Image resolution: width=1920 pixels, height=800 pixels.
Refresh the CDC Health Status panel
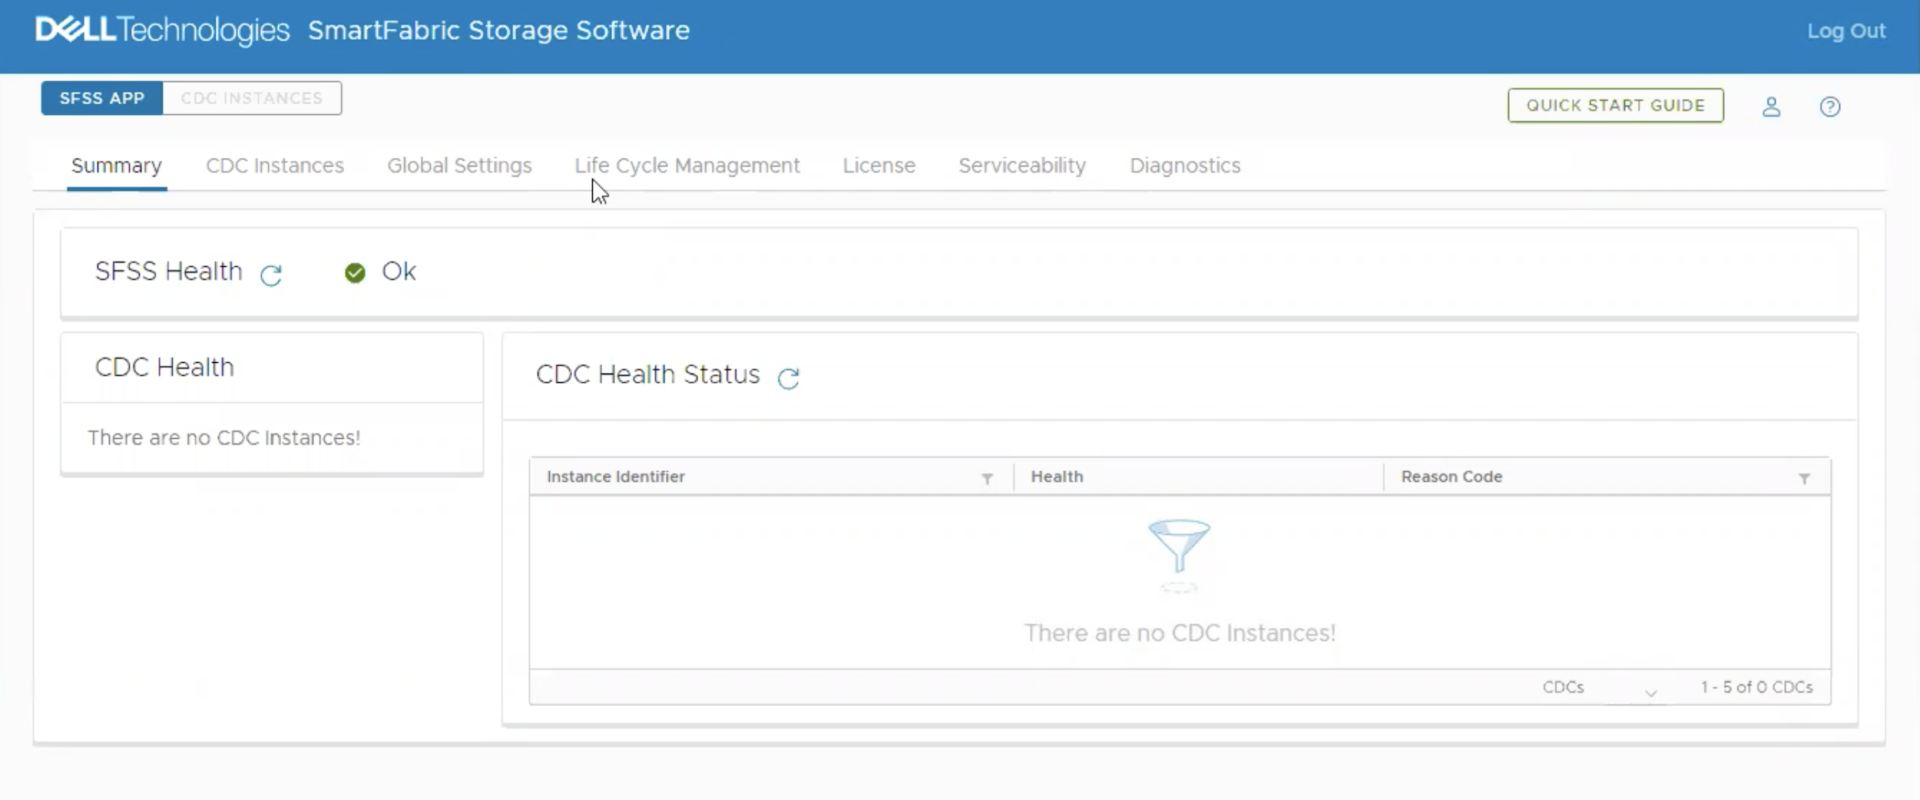[x=789, y=378]
